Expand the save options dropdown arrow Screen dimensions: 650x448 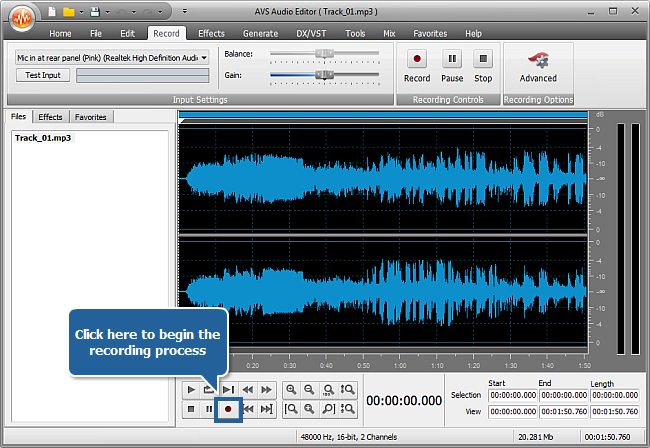coord(107,12)
